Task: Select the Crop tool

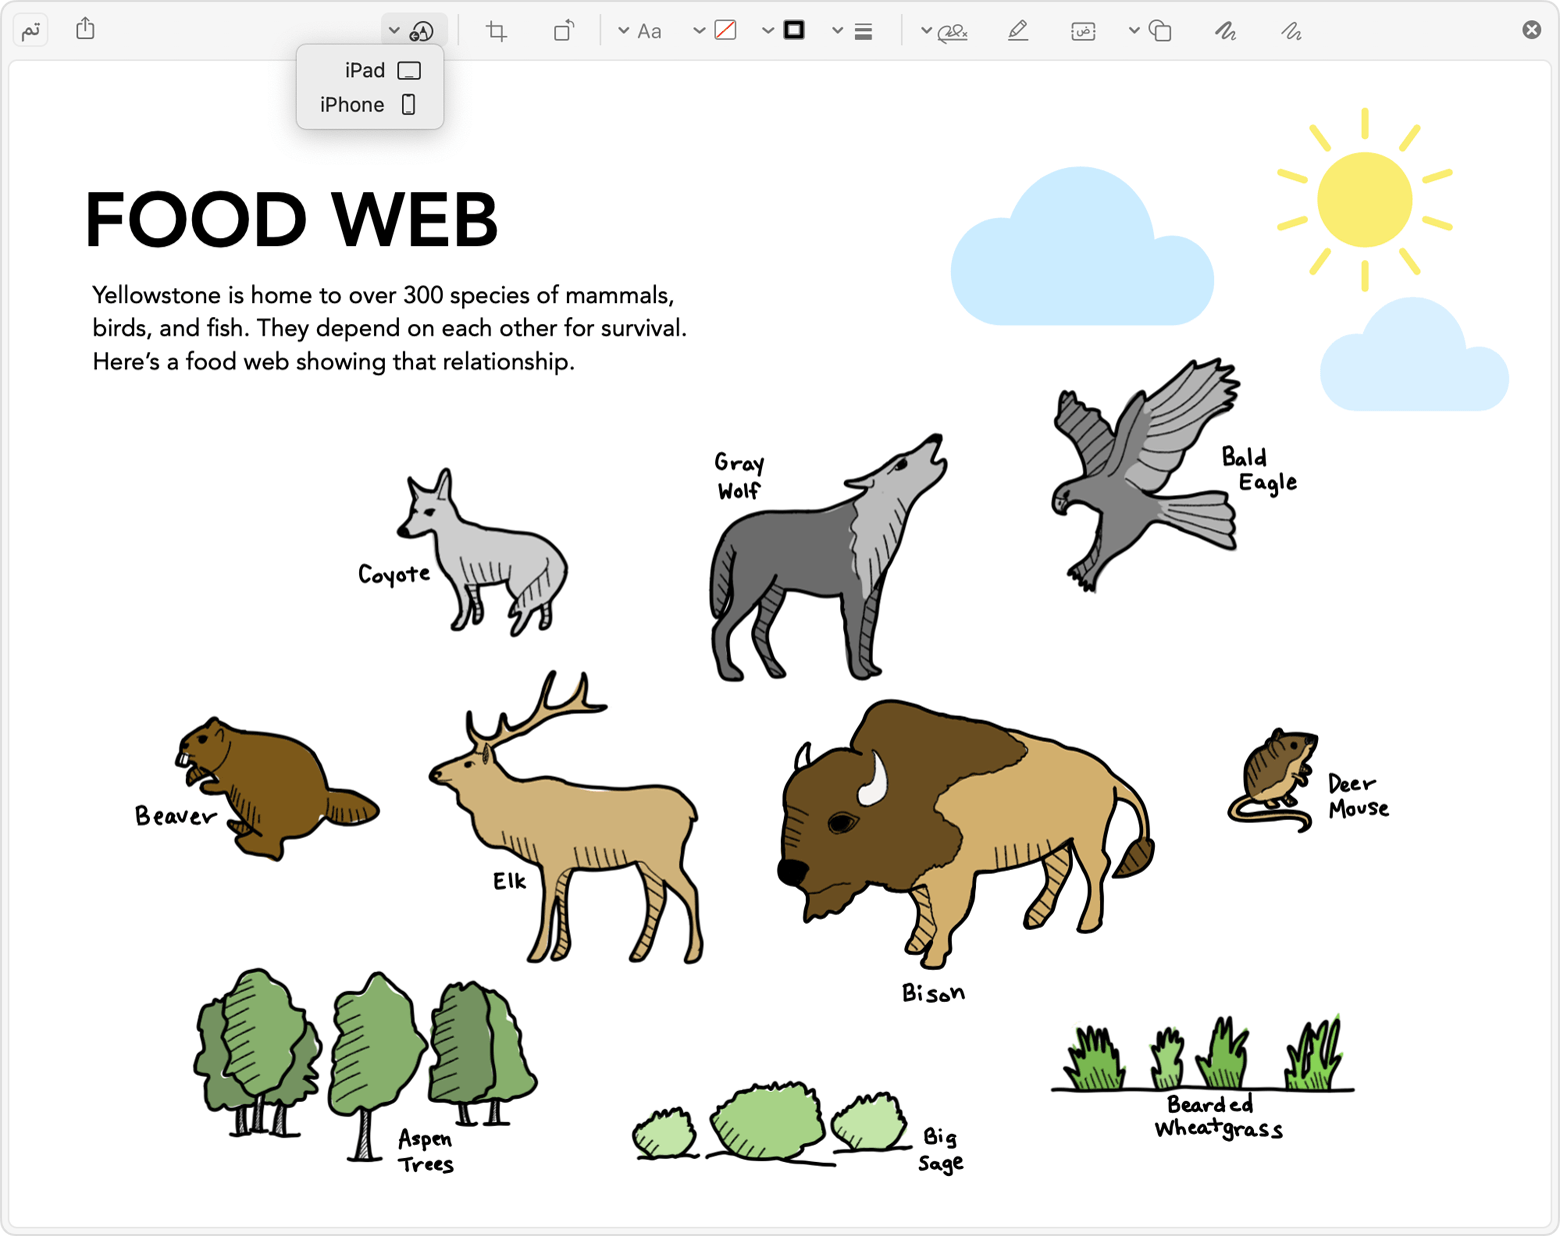Action: [x=496, y=31]
